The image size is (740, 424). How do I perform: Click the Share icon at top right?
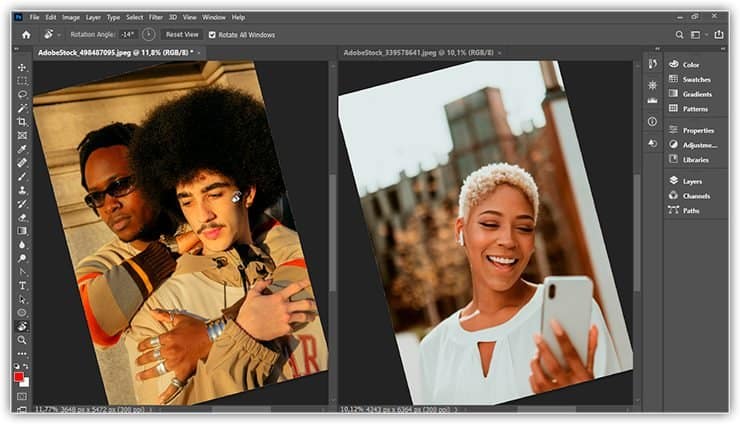[717, 34]
